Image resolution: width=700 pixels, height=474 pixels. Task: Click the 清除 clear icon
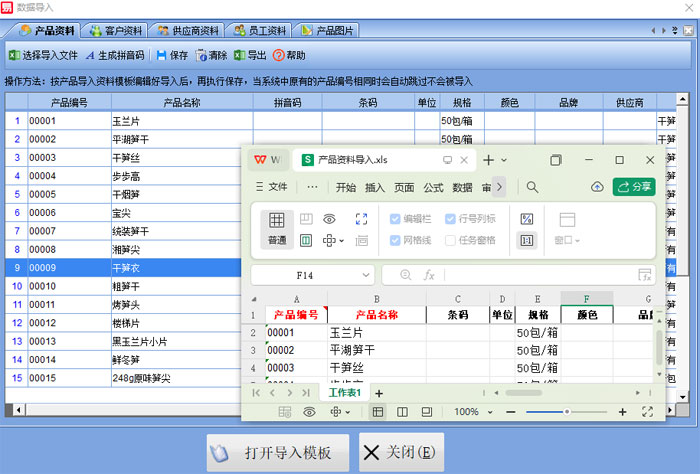coord(202,55)
